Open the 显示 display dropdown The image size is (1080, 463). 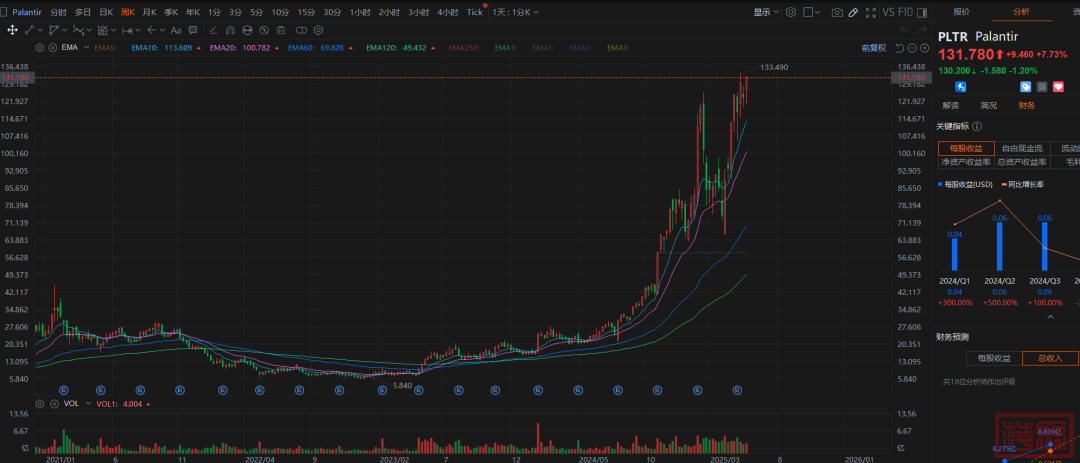766,12
